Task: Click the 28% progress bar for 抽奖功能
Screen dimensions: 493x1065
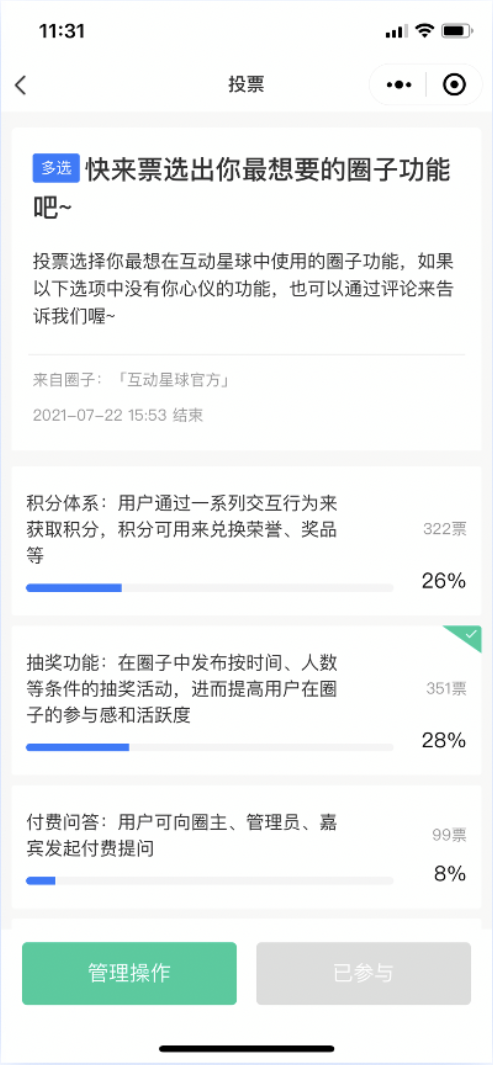Action: point(210,747)
